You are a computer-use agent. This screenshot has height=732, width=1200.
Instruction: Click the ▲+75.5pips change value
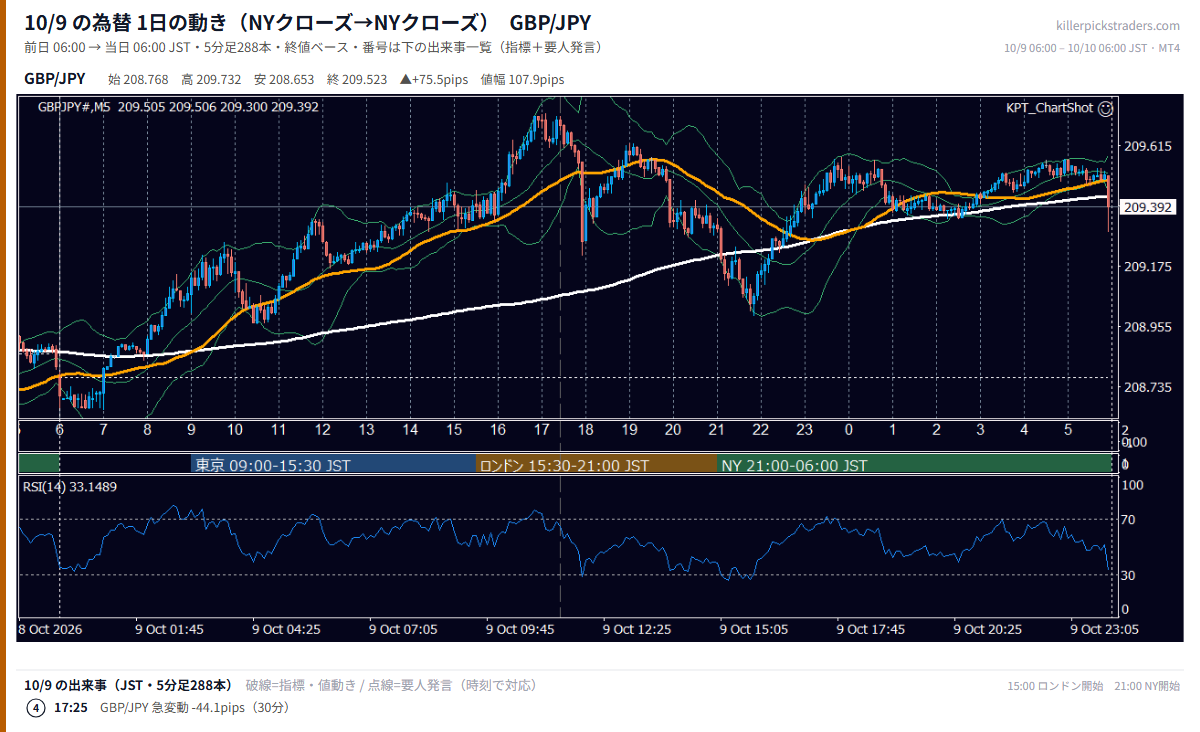(433, 79)
